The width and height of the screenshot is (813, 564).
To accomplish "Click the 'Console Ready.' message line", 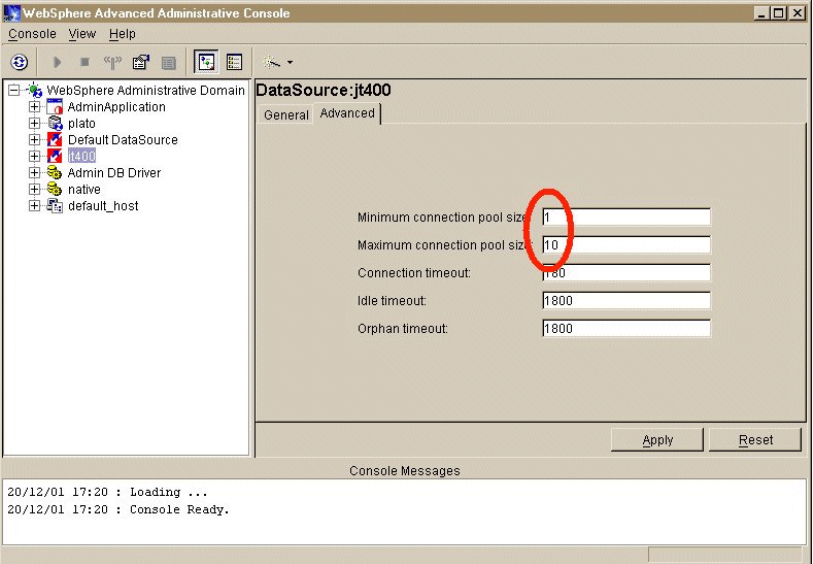I will point(118,510).
